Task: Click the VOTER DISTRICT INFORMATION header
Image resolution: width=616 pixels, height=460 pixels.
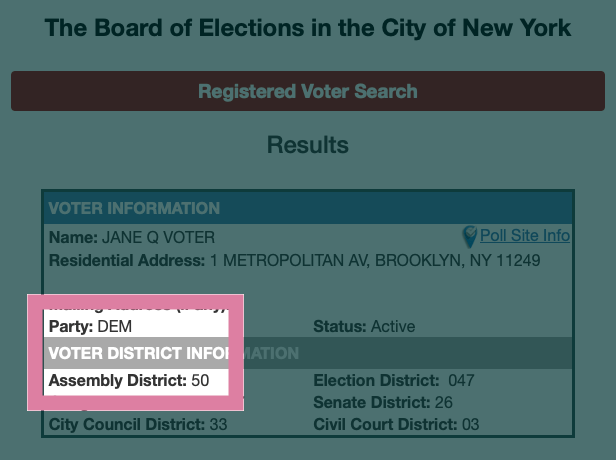Action: [174, 353]
